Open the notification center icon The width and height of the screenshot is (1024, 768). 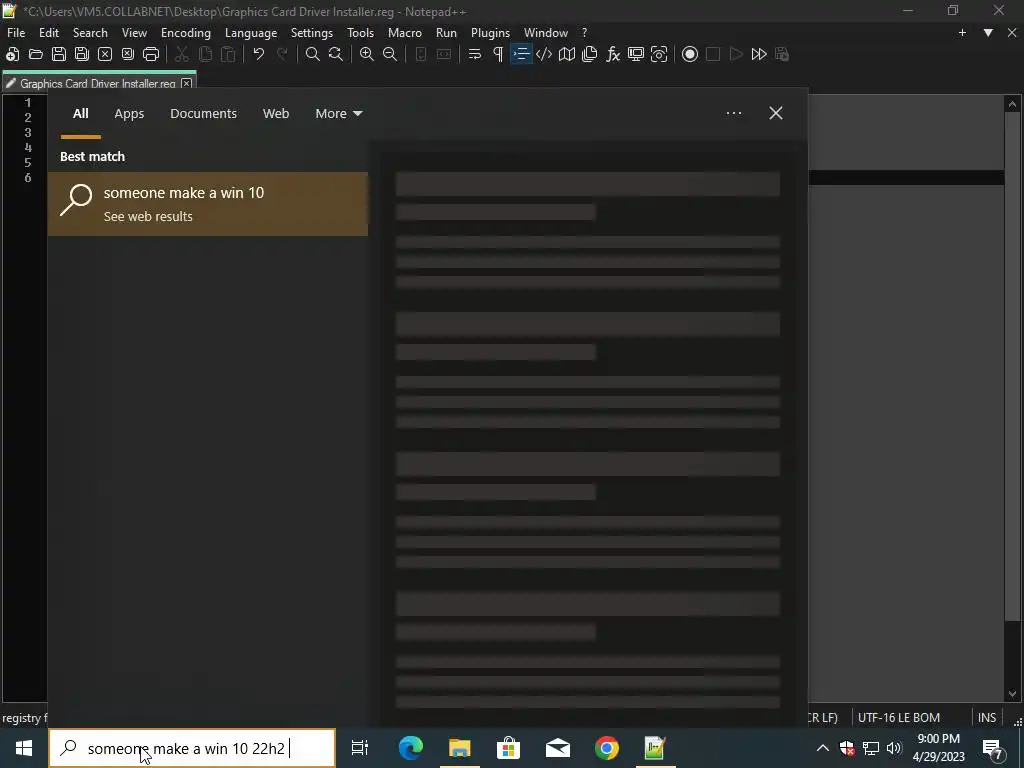[x=993, y=748]
